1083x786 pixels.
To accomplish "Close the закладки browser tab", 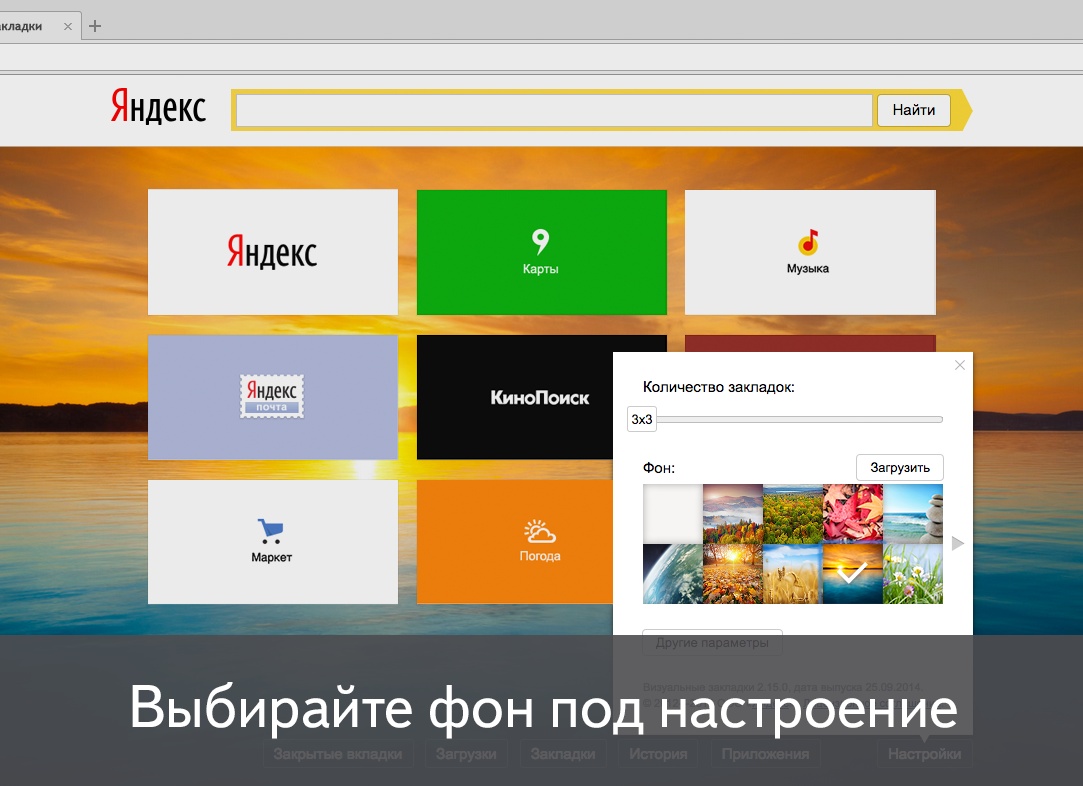I will (x=68, y=26).
